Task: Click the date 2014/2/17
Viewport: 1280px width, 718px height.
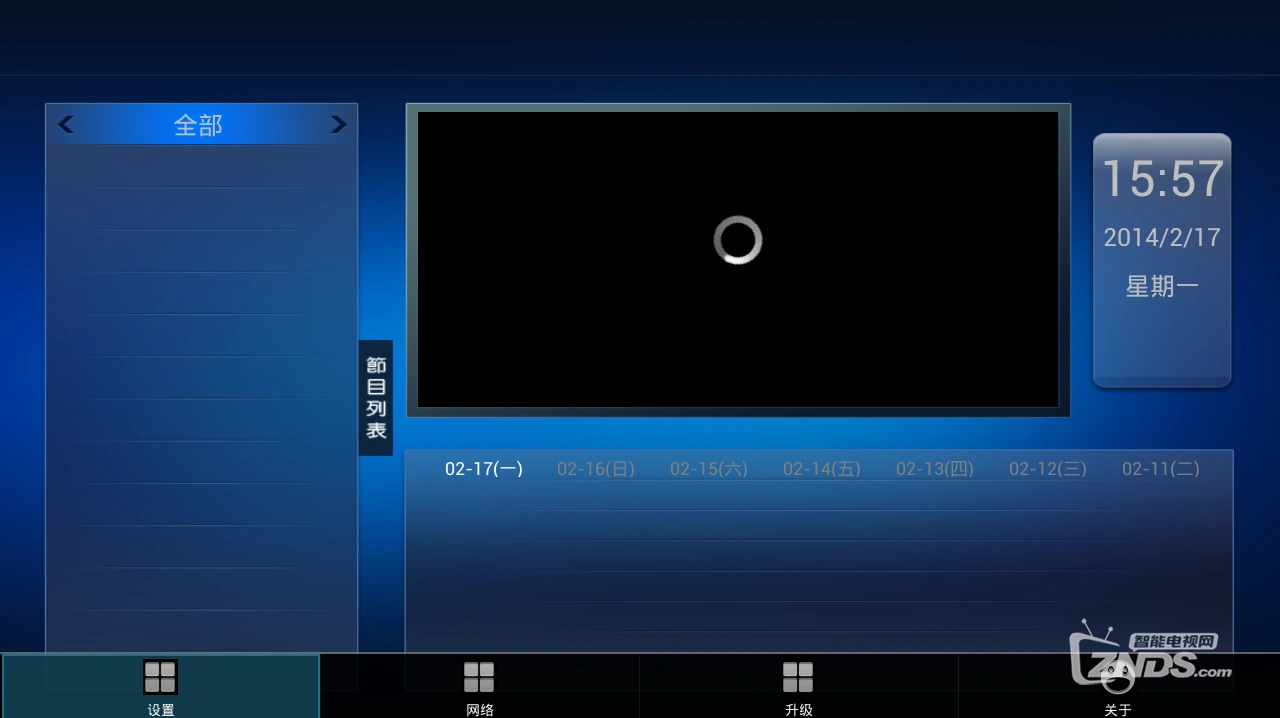Action: [x=1162, y=238]
